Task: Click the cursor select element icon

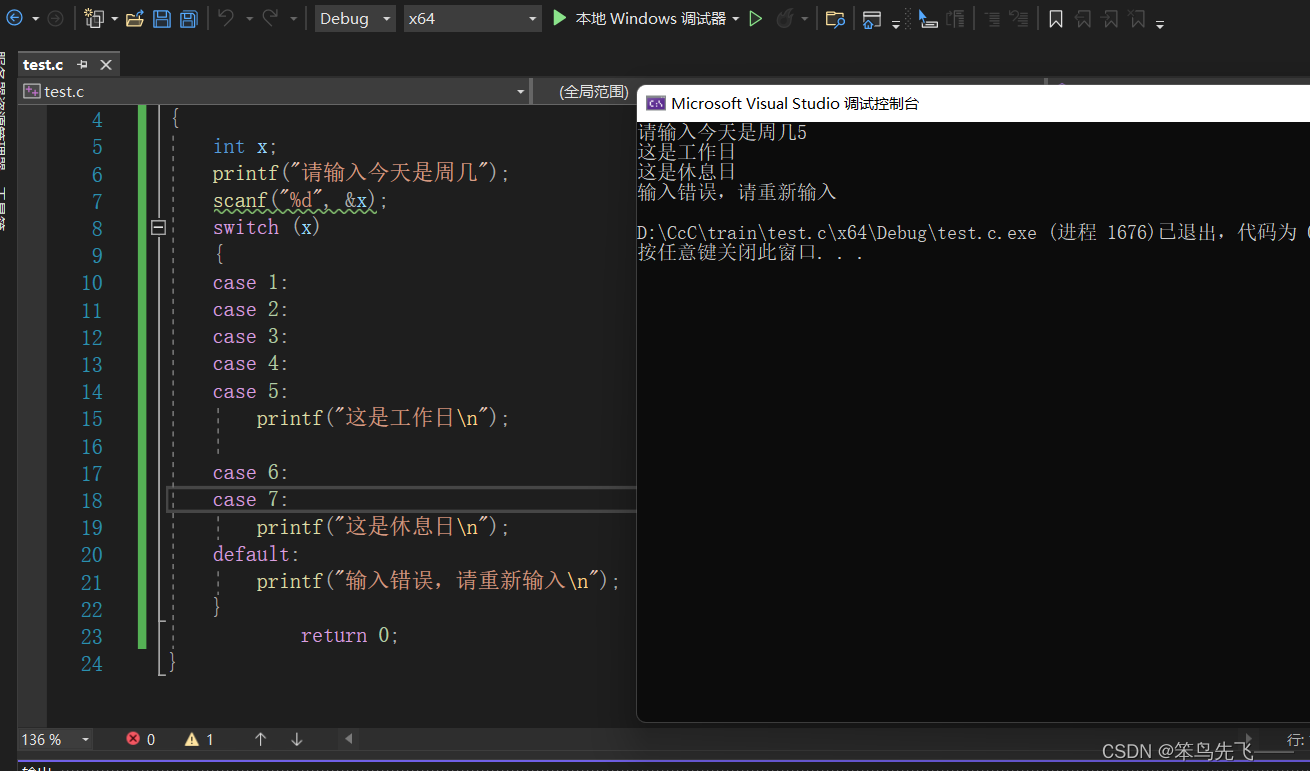Action: click(928, 18)
